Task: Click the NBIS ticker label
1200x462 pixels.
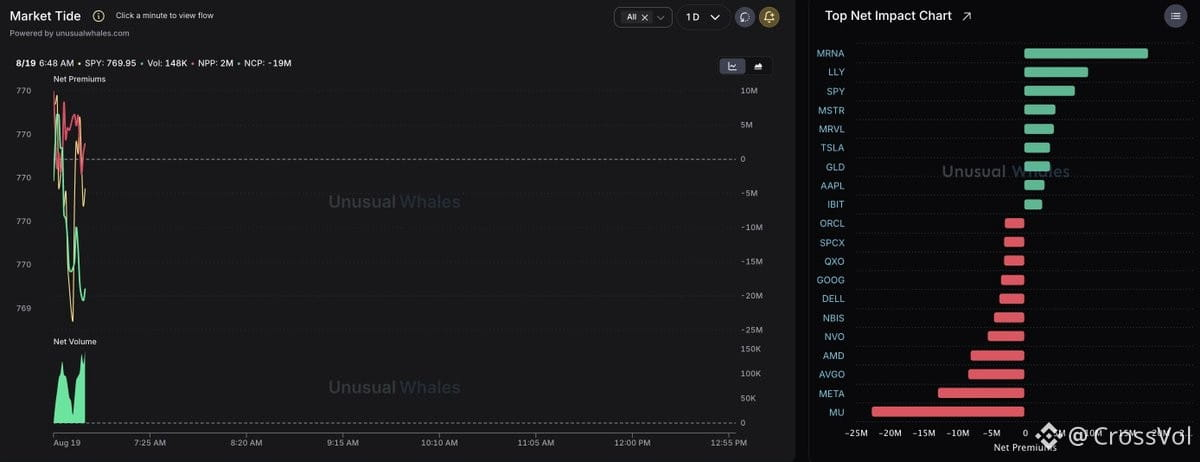Action: (833, 318)
